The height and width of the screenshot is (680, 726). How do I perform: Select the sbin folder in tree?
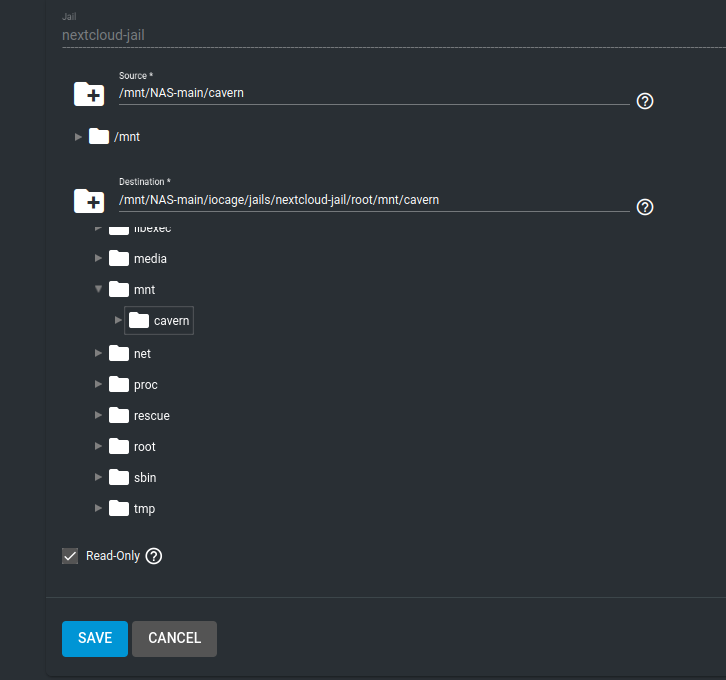[x=144, y=478]
